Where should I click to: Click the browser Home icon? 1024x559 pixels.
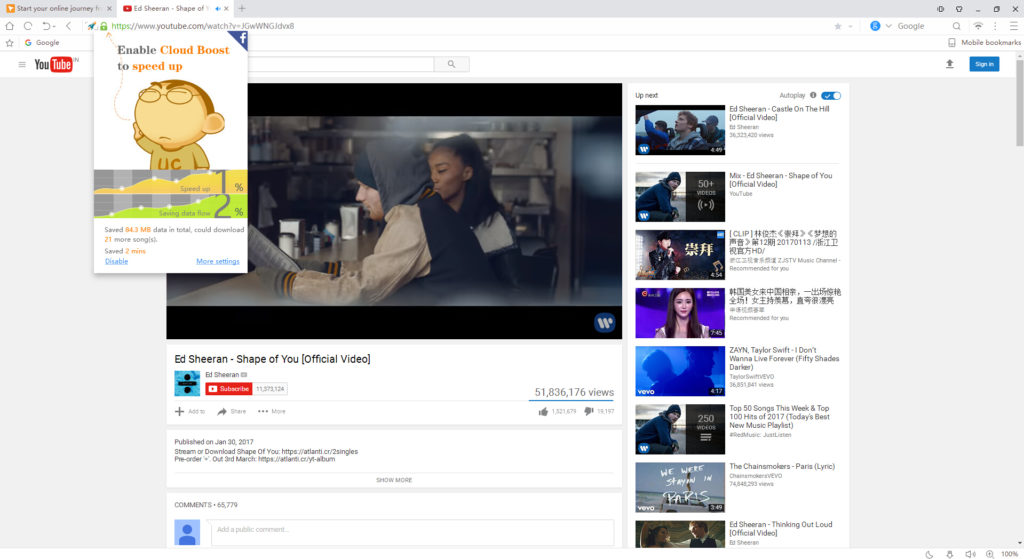click(x=9, y=26)
